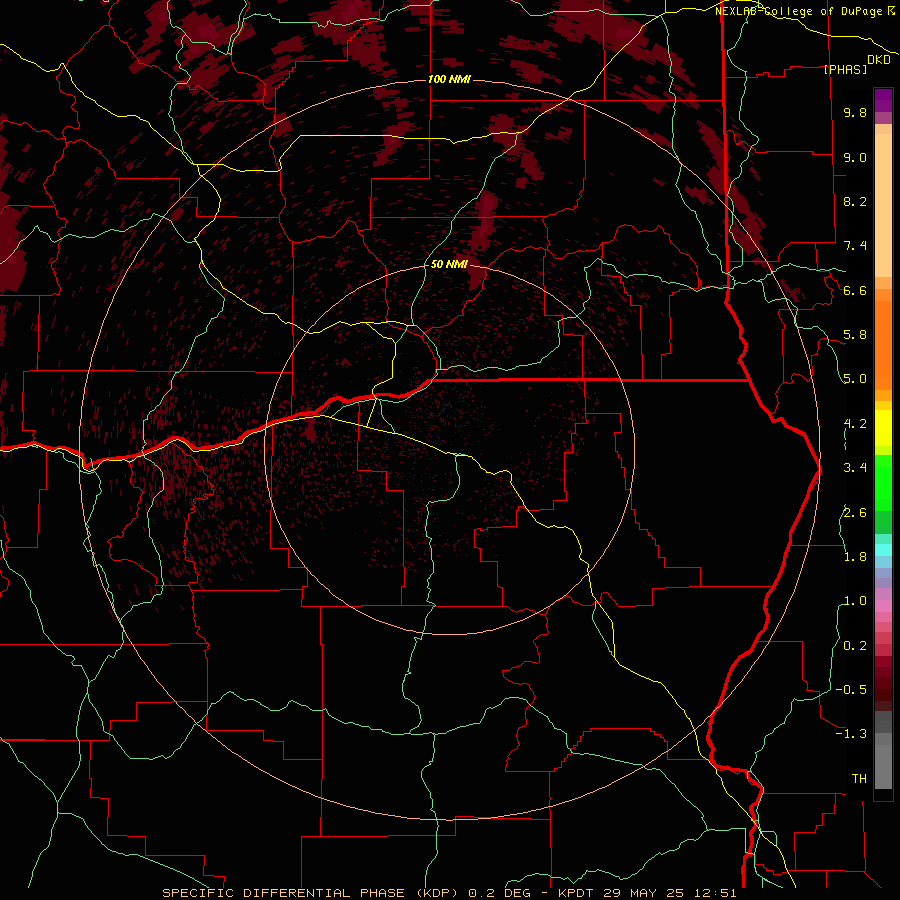This screenshot has width=900, height=900.
Task: Click the bright green segment of the color bar
Action: (883, 483)
